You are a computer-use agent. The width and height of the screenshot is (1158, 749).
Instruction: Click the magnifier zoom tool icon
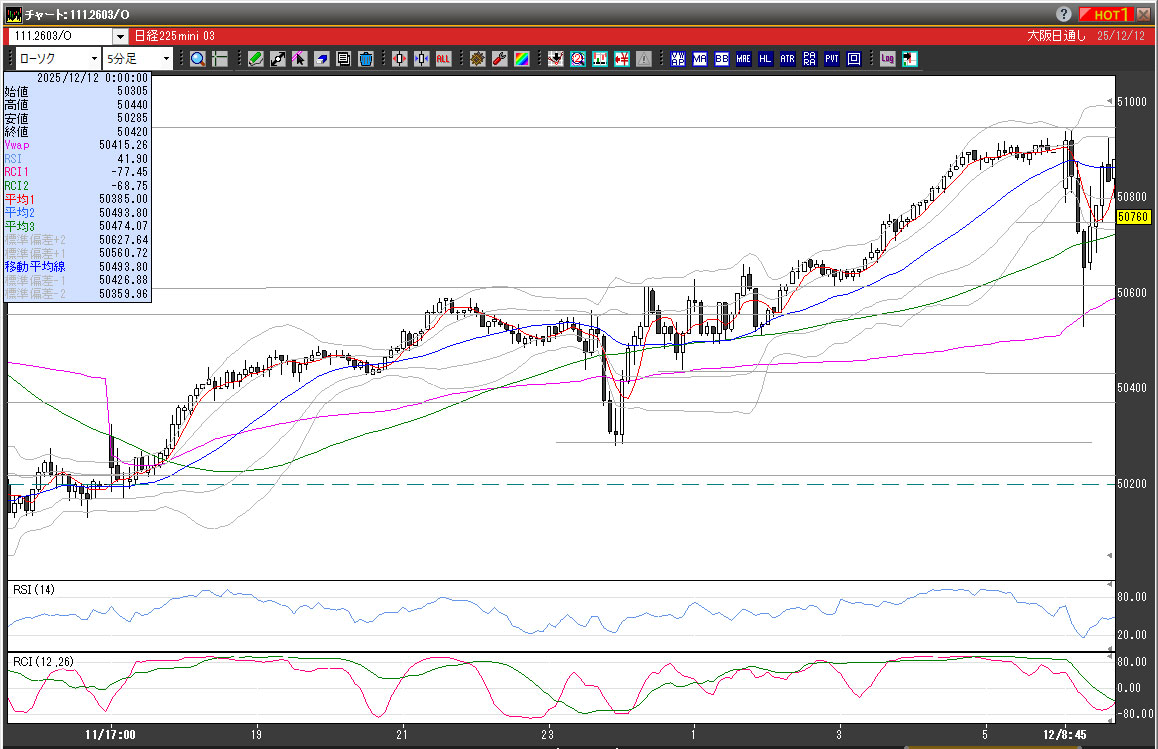point(198,59)
